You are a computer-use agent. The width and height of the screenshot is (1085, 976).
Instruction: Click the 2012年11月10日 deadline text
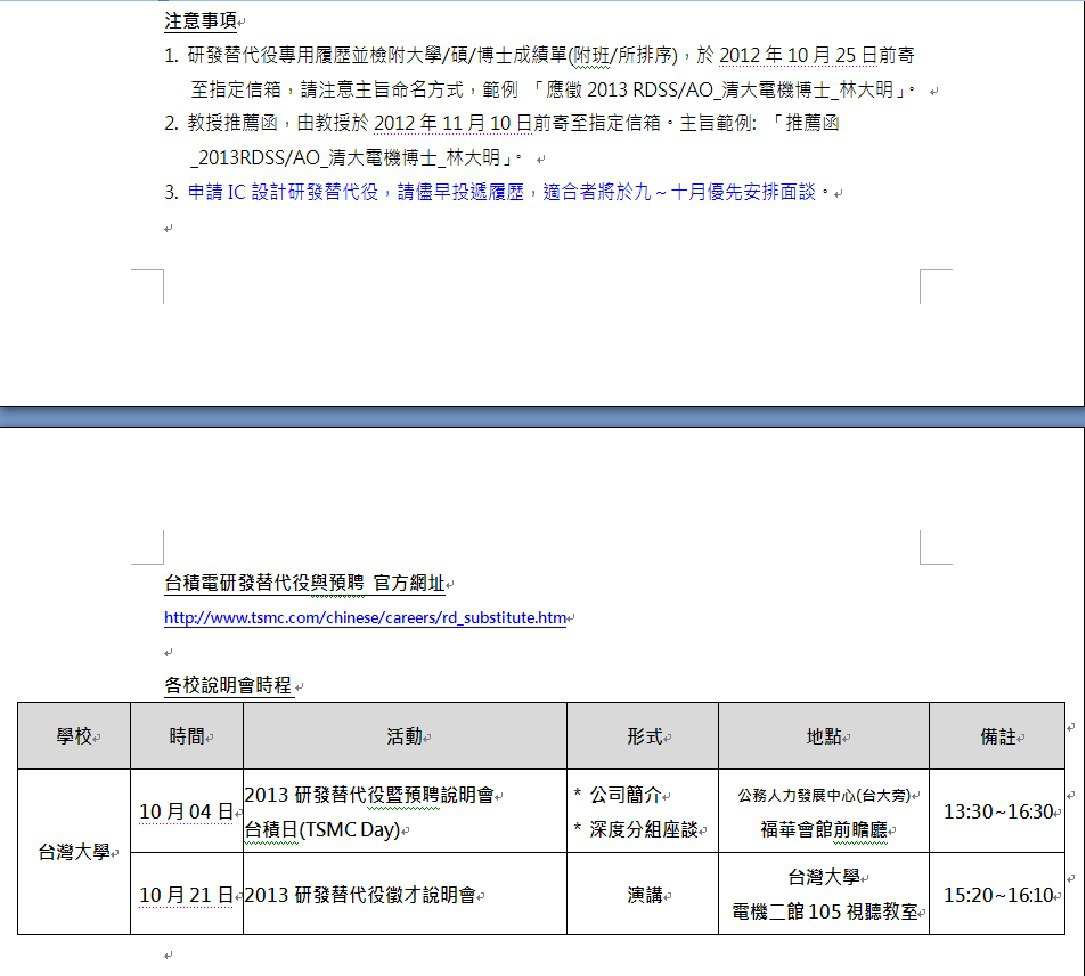[x=453, y=123]
